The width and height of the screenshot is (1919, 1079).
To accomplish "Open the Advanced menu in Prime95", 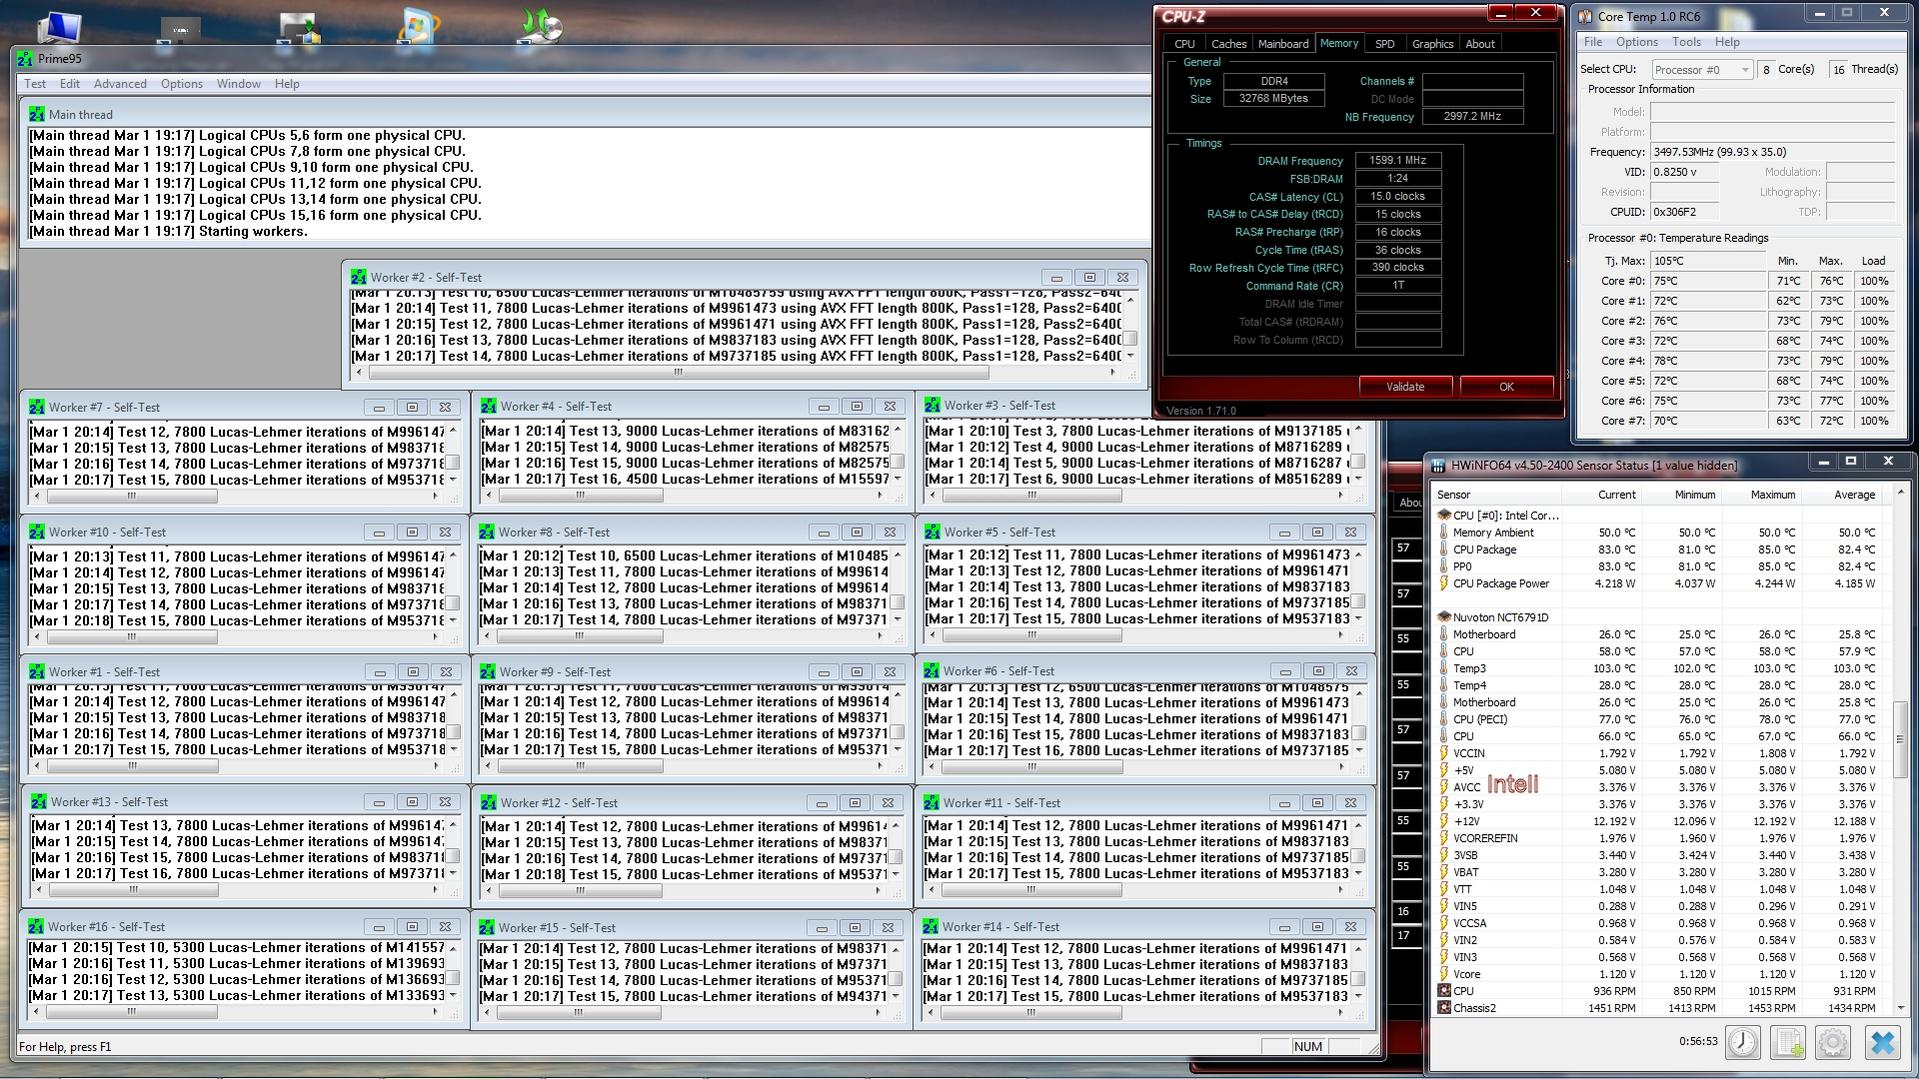I will click(120, 84).
